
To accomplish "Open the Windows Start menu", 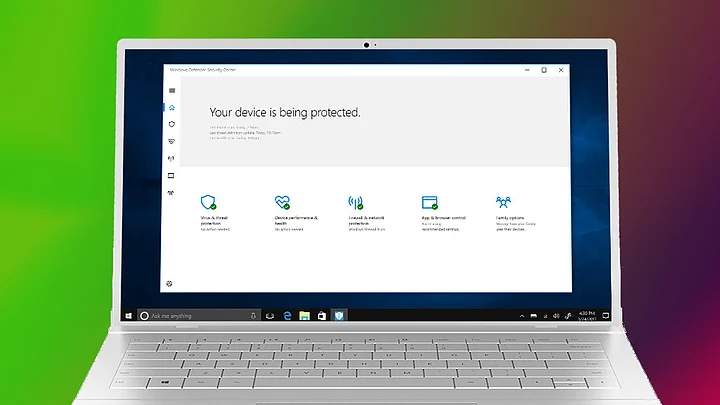I will click(x=129, y=316).
